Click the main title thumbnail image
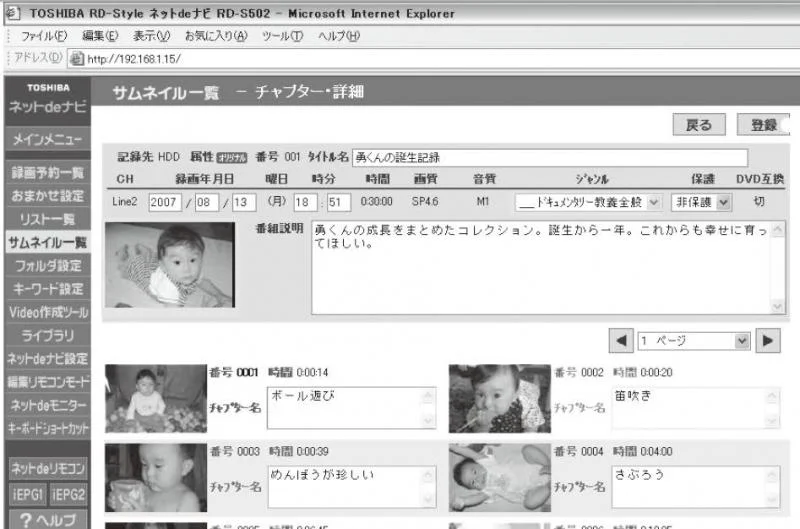The width and height of the screenshot is (800, 529). [170, 265]
